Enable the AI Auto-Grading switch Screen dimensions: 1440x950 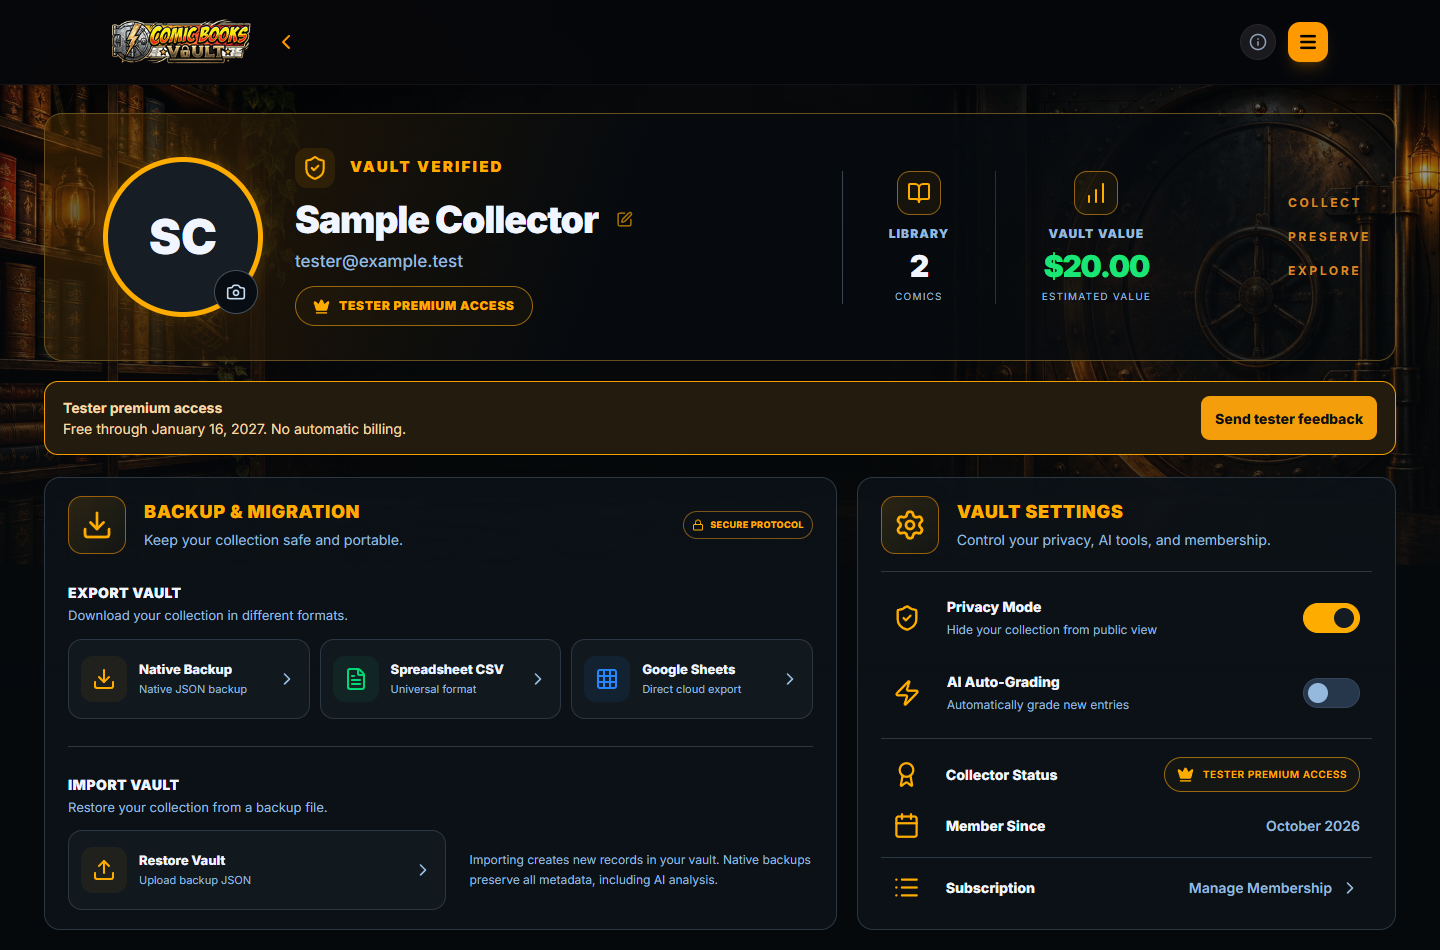pos(1331,693)
